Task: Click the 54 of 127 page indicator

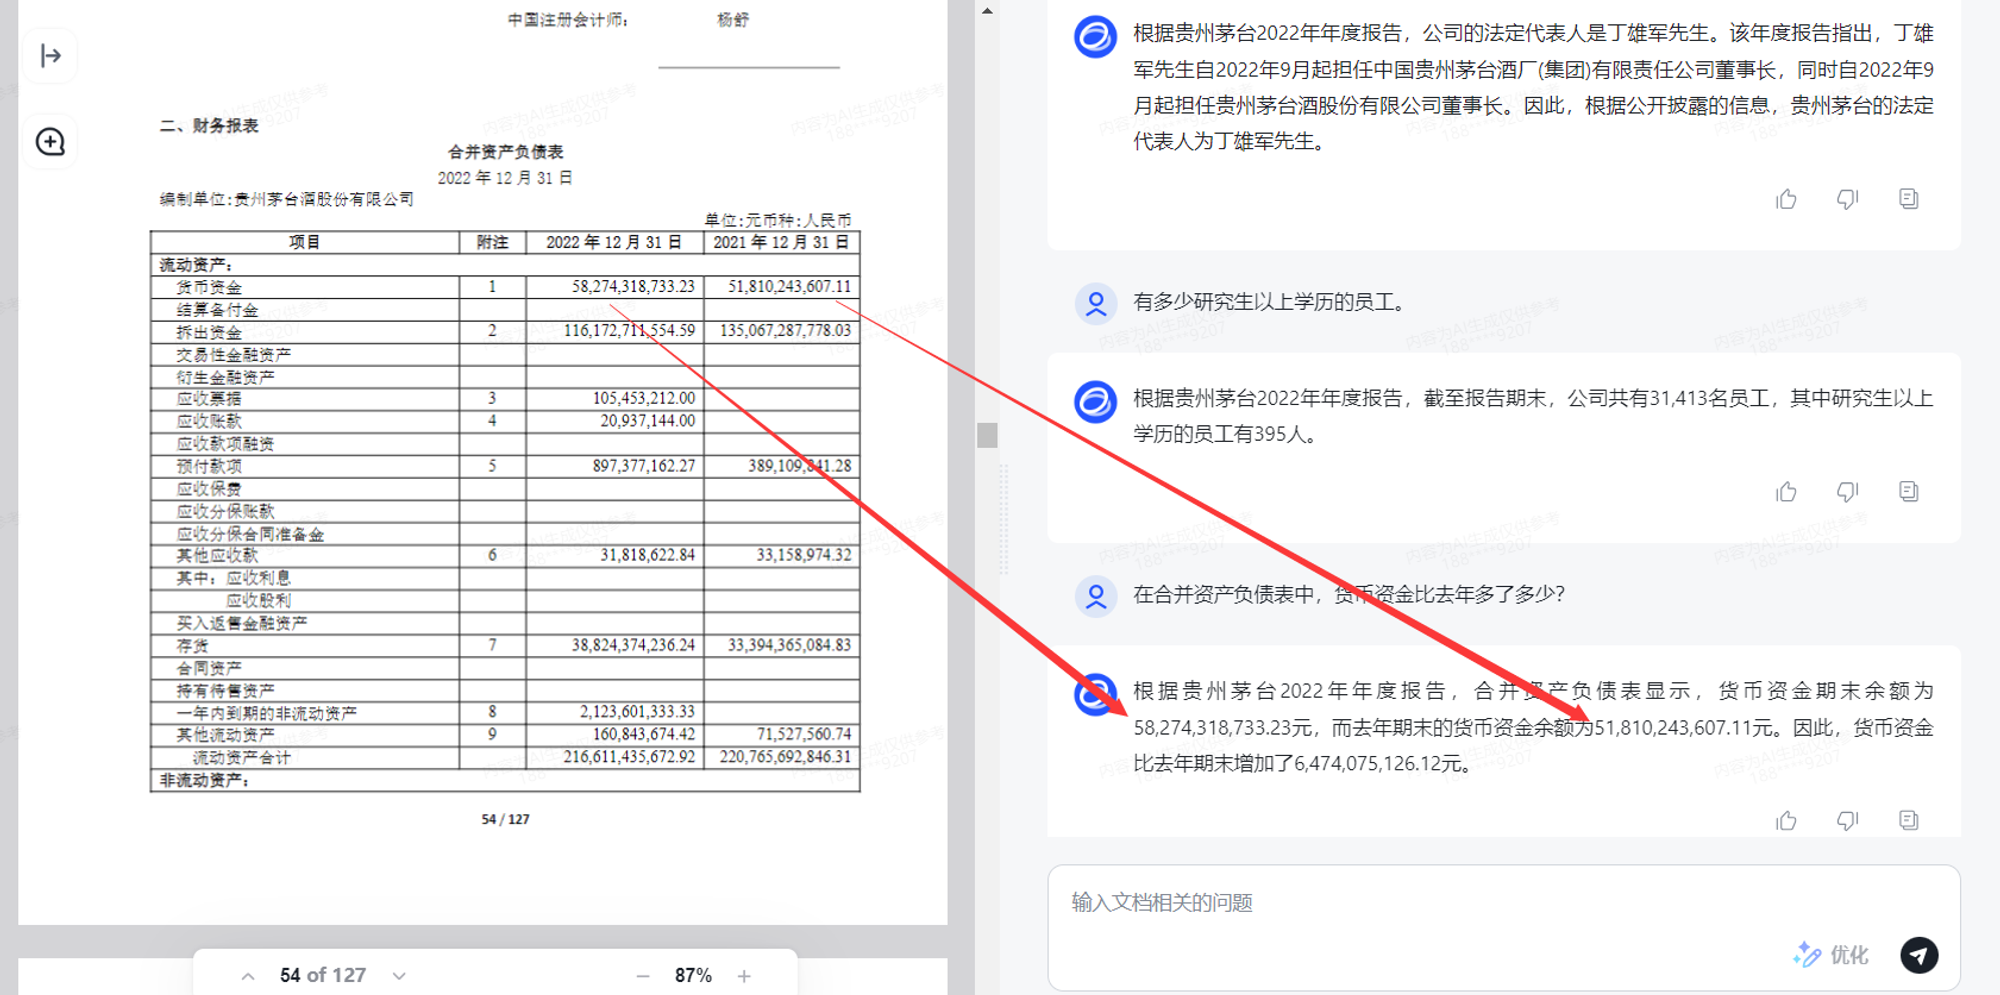Action: coord(323,976)
